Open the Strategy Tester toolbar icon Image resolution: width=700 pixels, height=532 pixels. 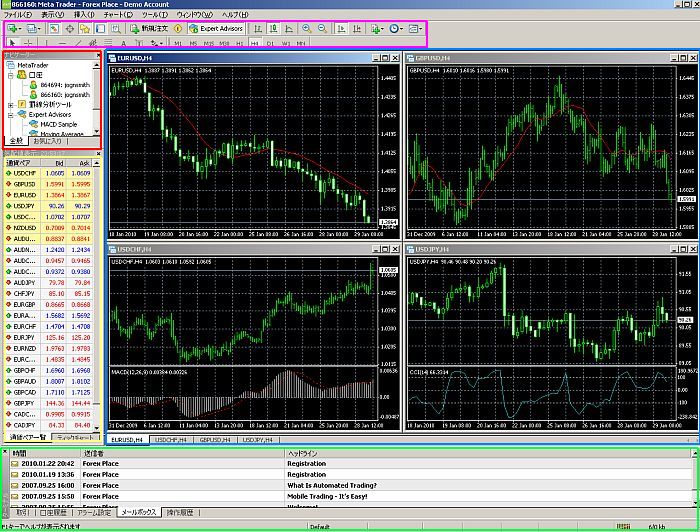(116, 29)
